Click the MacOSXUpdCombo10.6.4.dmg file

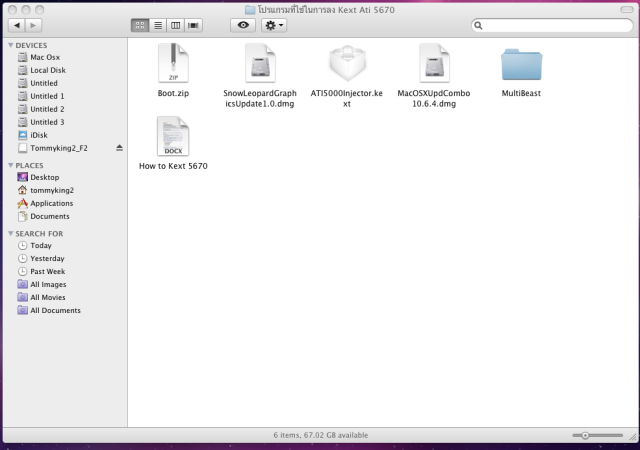pos(433,64)
